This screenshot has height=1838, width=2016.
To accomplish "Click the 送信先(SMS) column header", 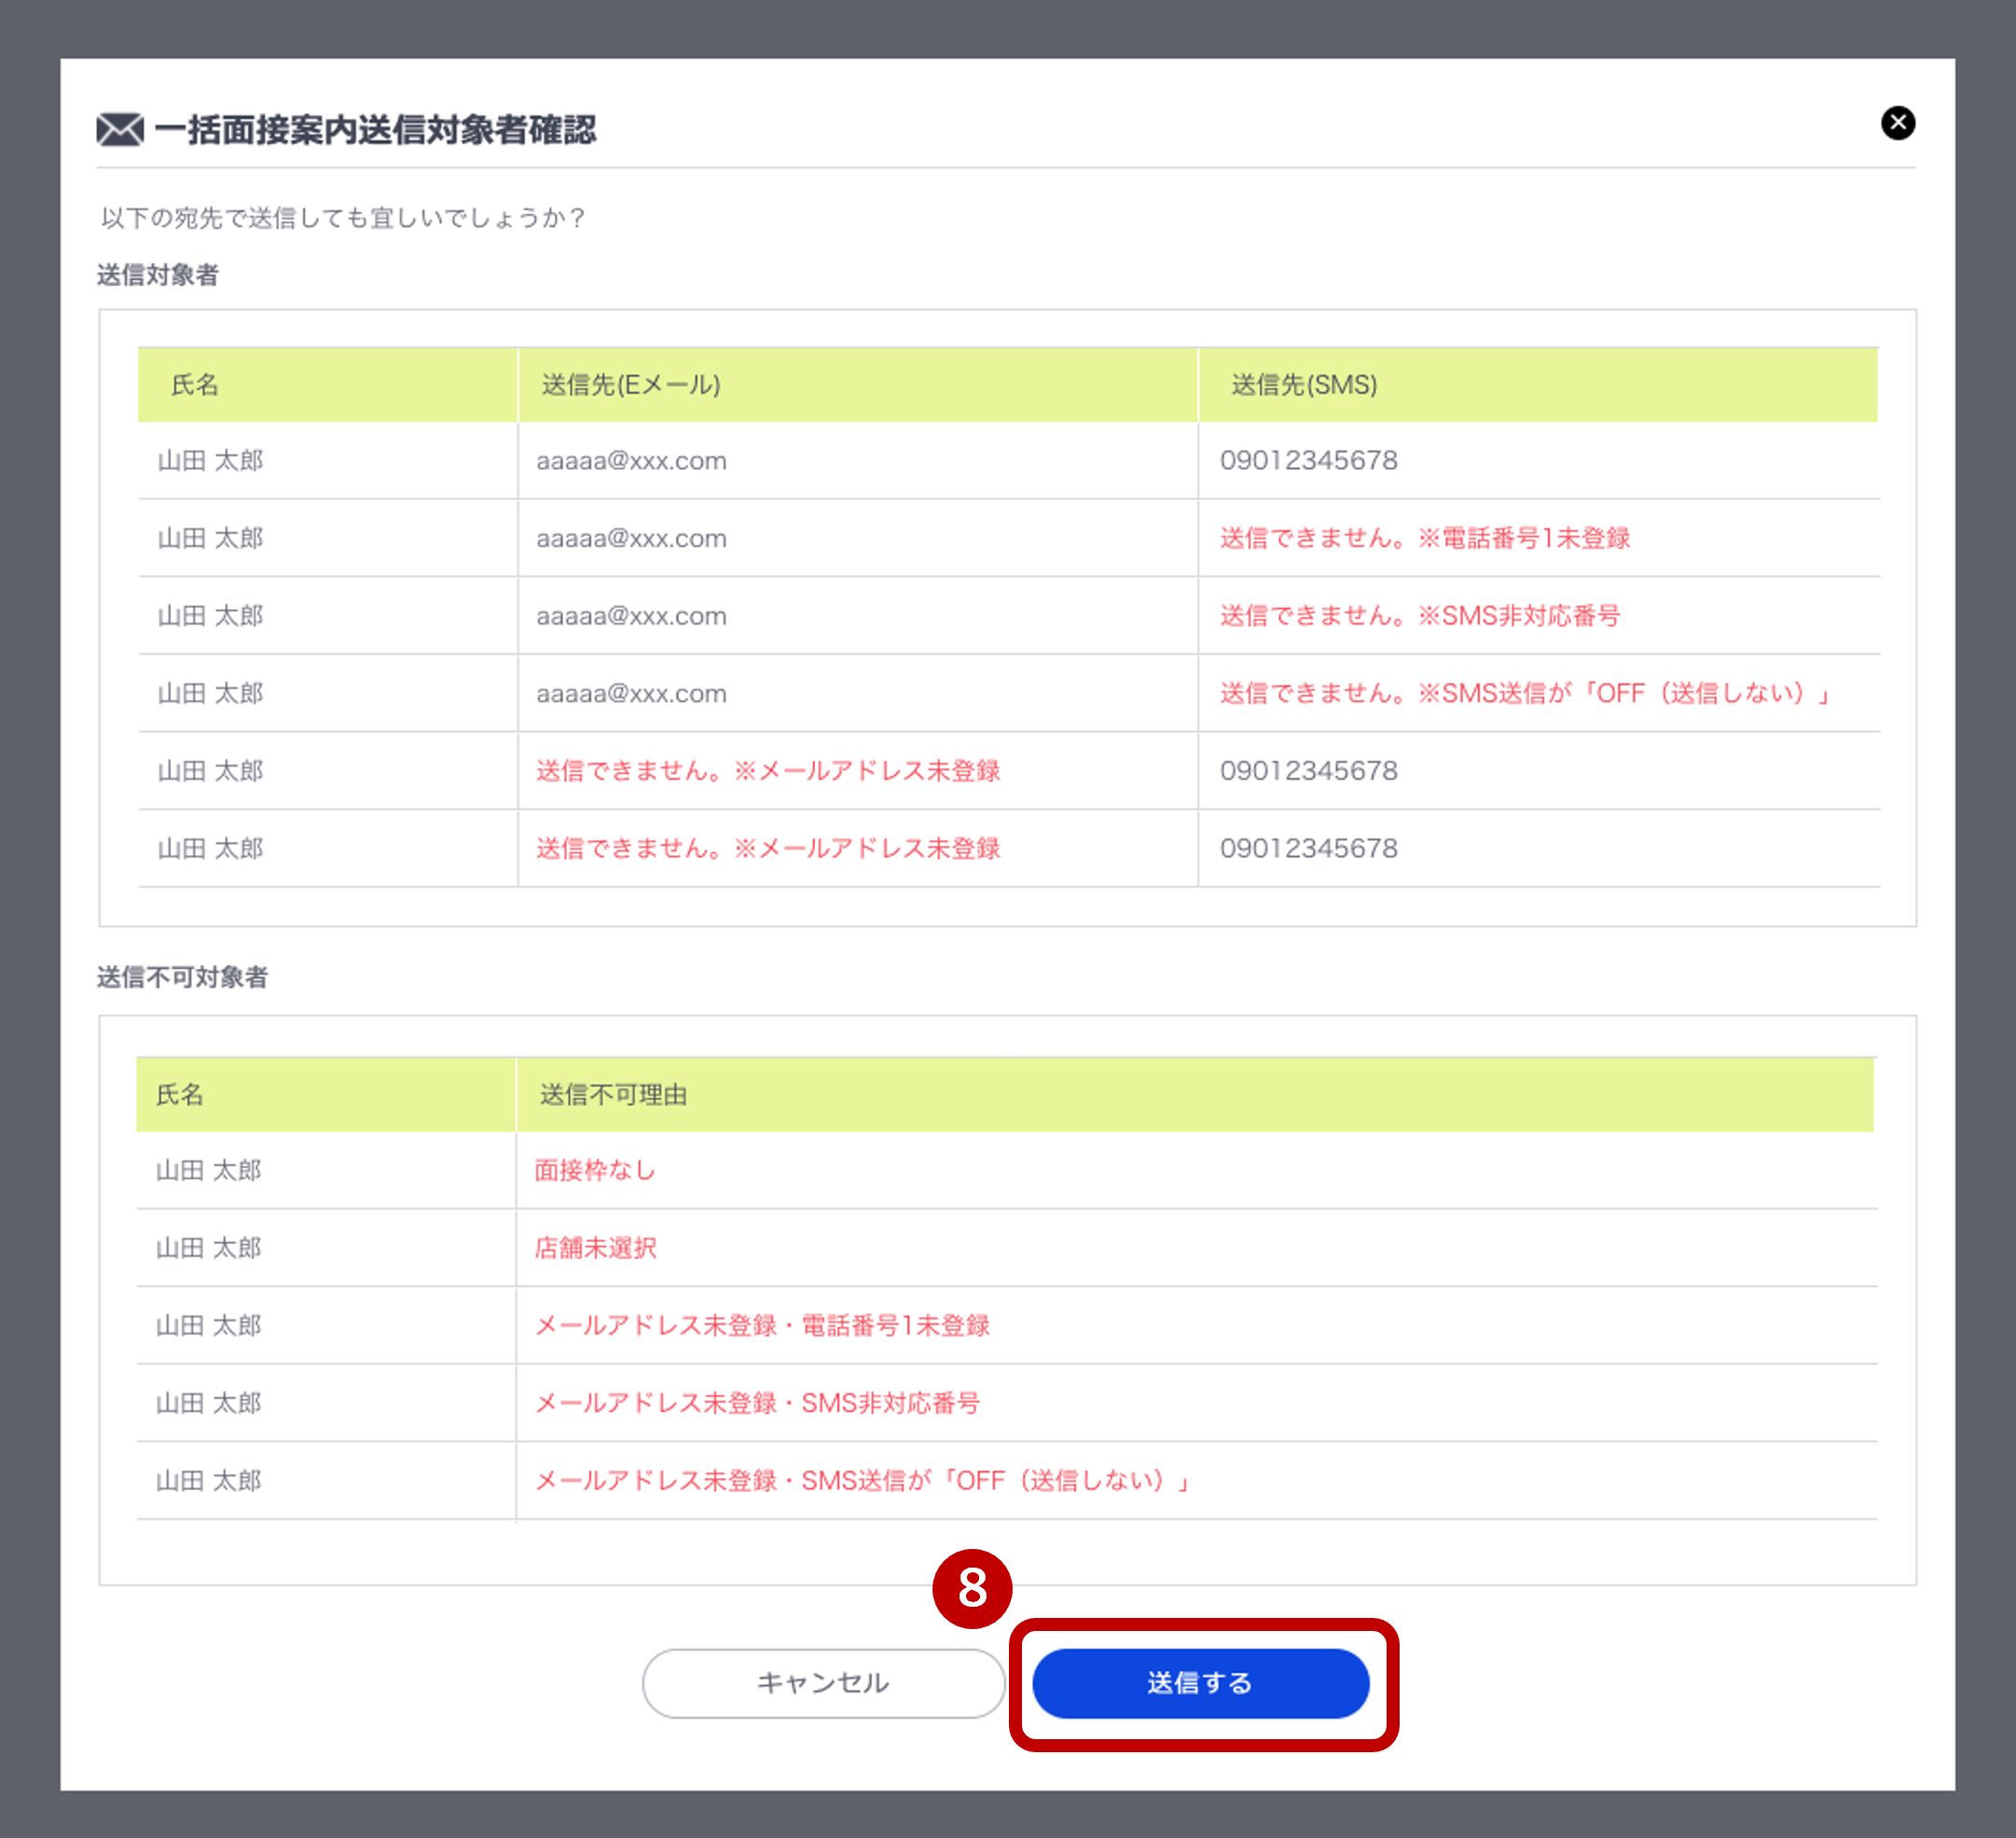I will (x=1303, y=385).
